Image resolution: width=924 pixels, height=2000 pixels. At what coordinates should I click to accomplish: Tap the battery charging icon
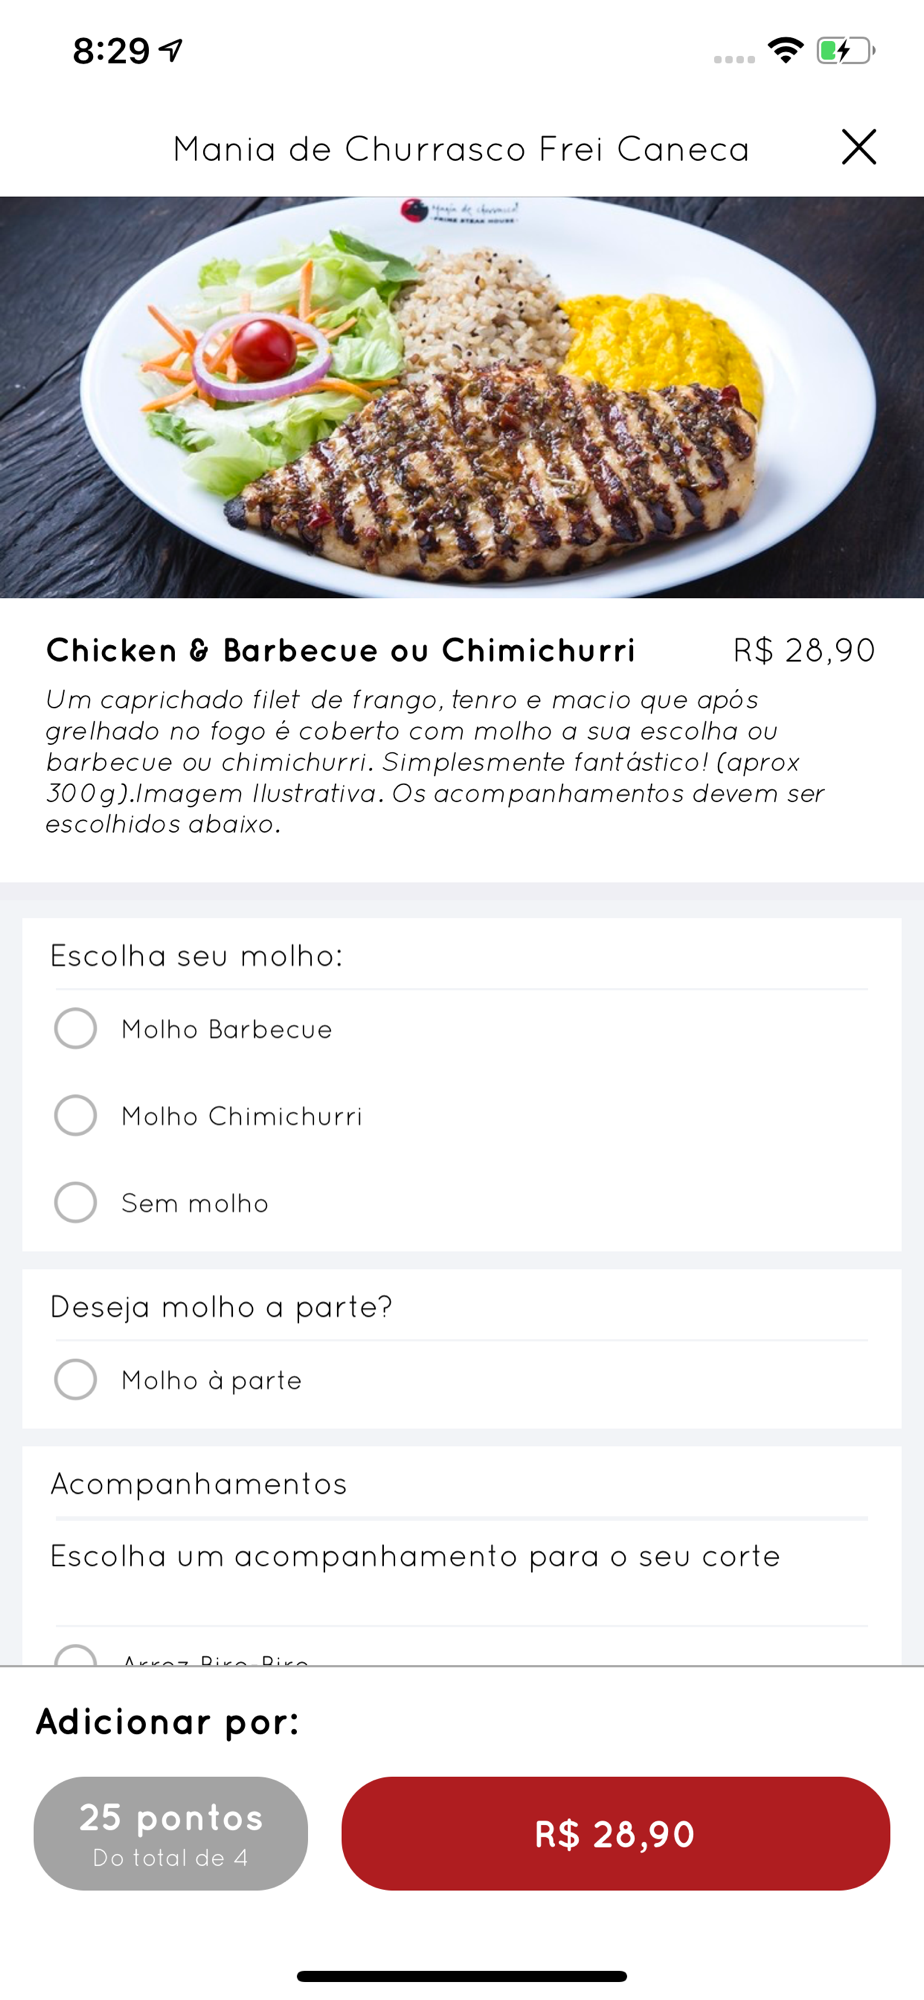click(x=846, y=50)
